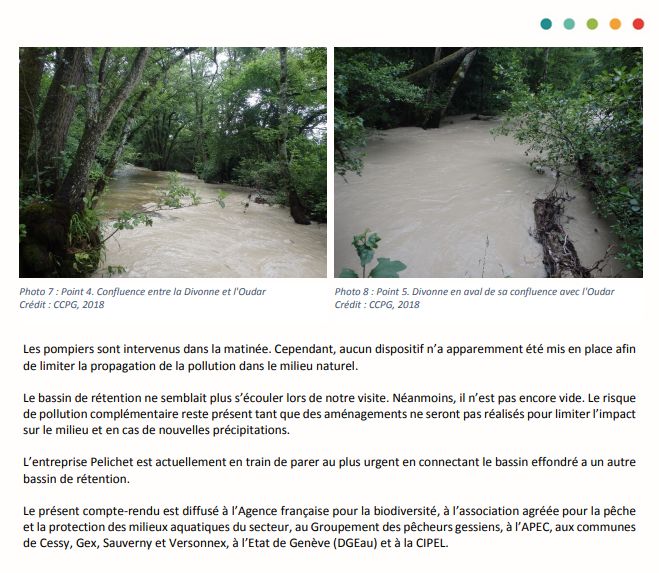Click the green dot in header
The image size is (659, 573).
coord(592,24)
